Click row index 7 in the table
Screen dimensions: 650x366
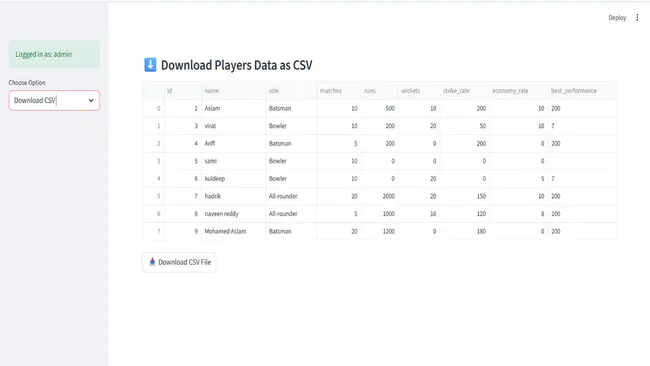154,231
